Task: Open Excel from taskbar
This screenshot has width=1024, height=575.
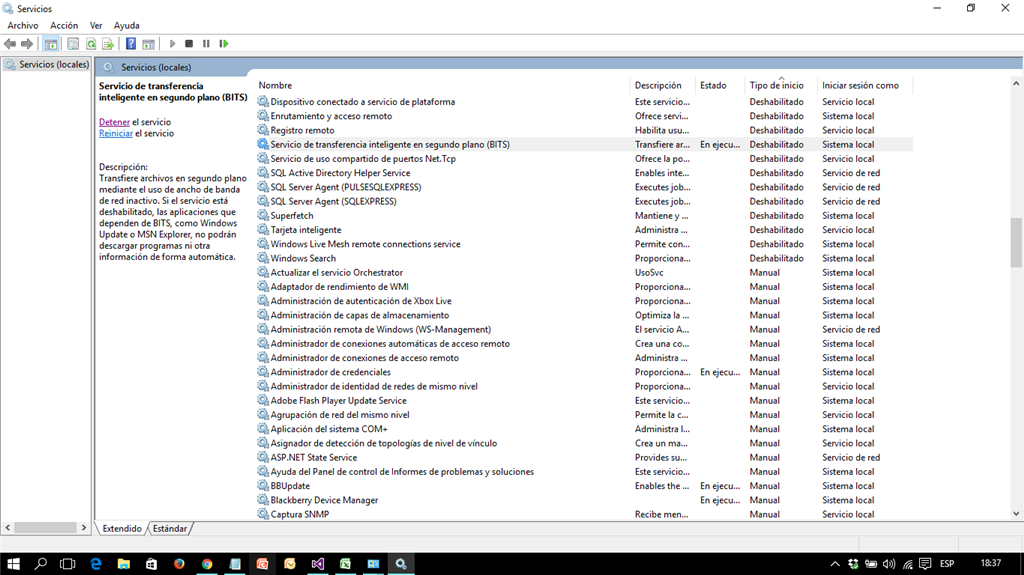Action: [x=345, y=563]
